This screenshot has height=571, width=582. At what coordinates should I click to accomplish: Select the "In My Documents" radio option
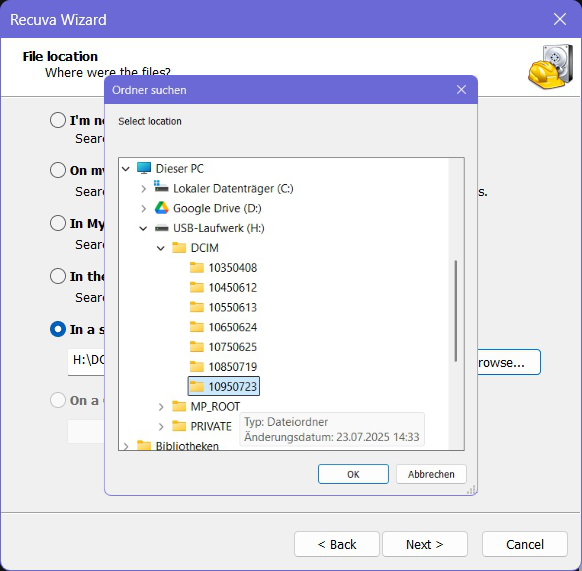[x=58, y=223]
